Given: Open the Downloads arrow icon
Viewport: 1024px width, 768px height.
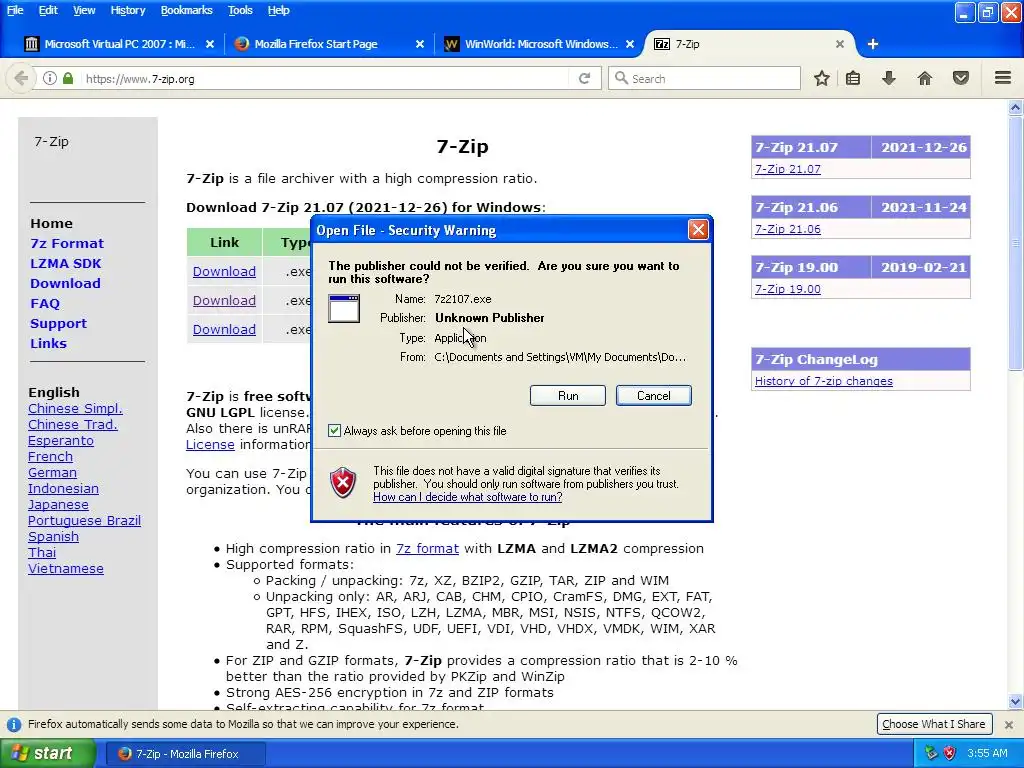Looking at the screenshot, I should [889, 78].
